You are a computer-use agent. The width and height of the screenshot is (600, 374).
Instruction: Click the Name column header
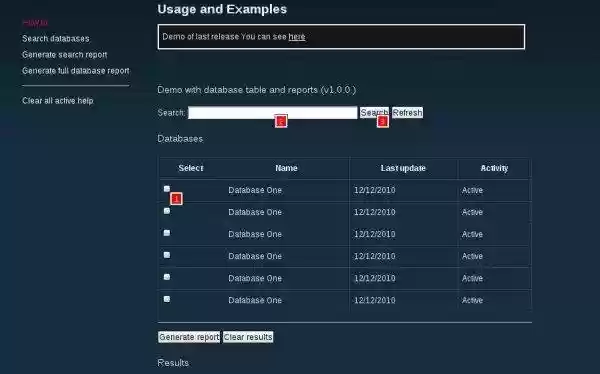click(286, 168)
